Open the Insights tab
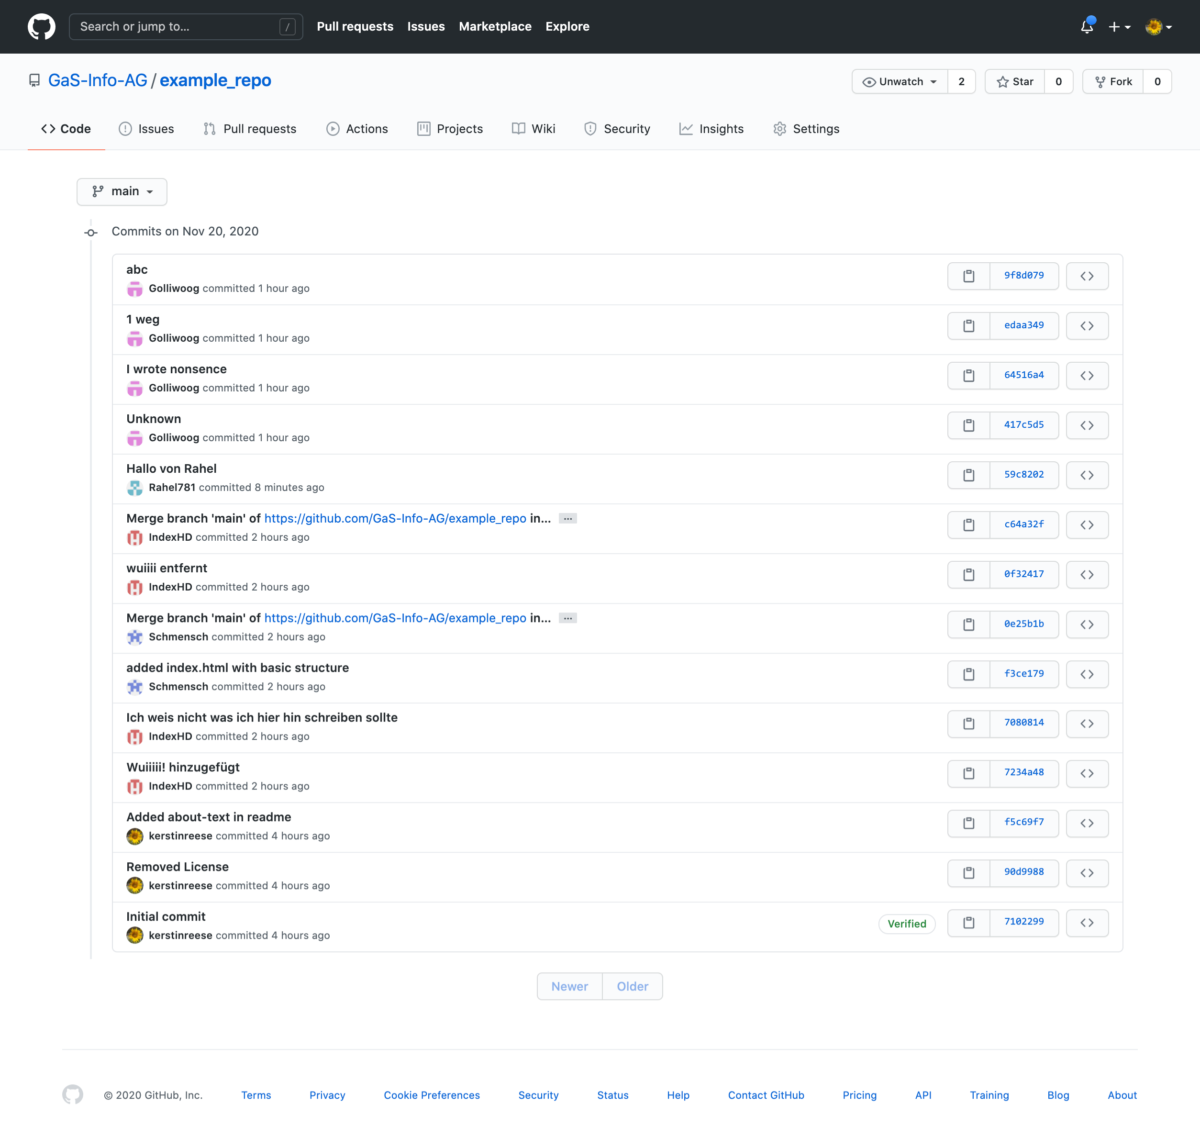The height and width of the screenshot is (1148, 1200). tap(711, 128)
